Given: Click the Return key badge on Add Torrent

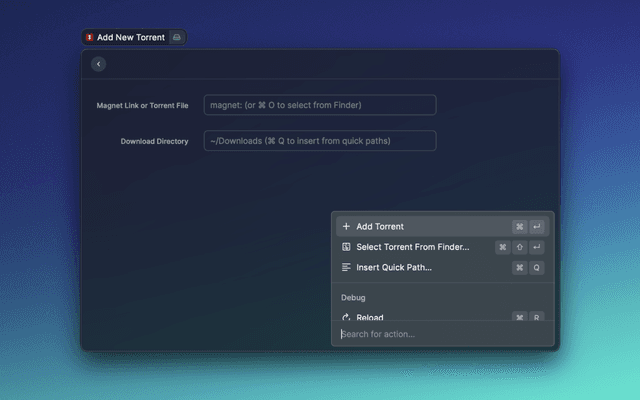Looking at the screenshot, I should [x=537, y=227].
